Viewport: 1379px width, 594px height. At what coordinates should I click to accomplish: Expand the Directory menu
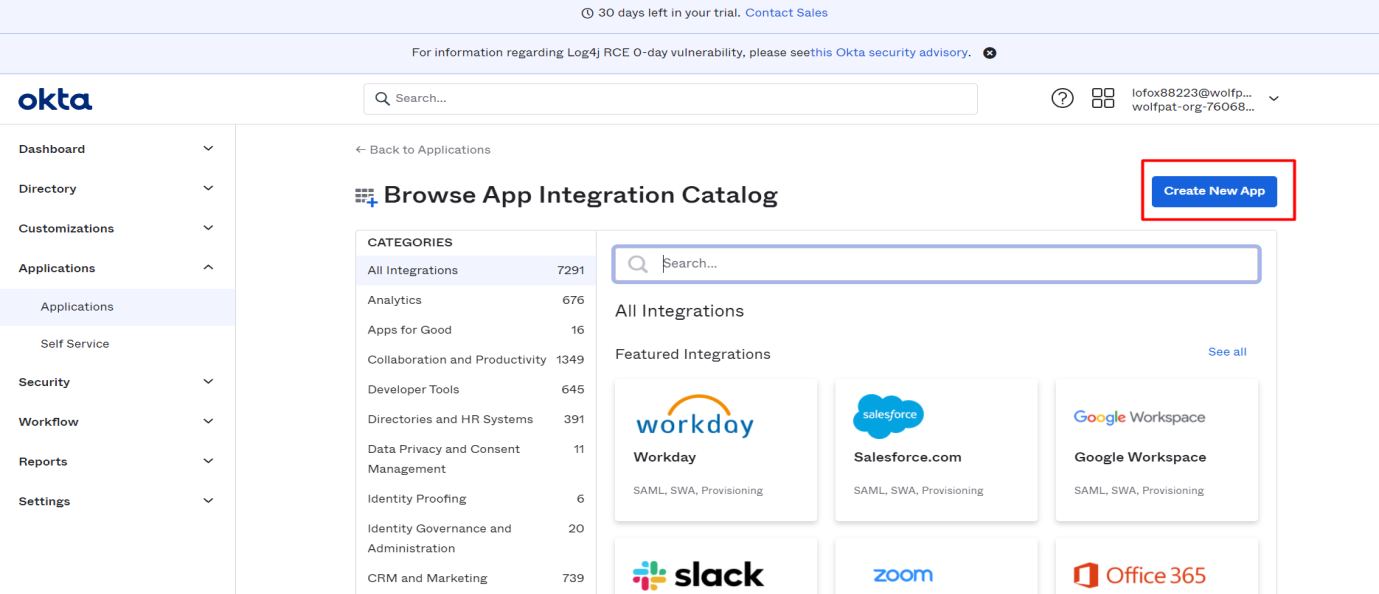tap(117, 189)
